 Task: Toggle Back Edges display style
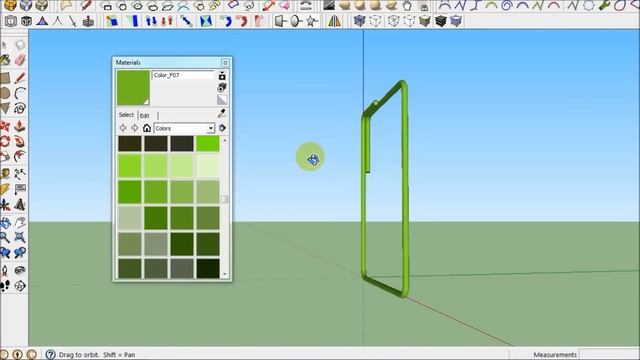click(376, 20)
